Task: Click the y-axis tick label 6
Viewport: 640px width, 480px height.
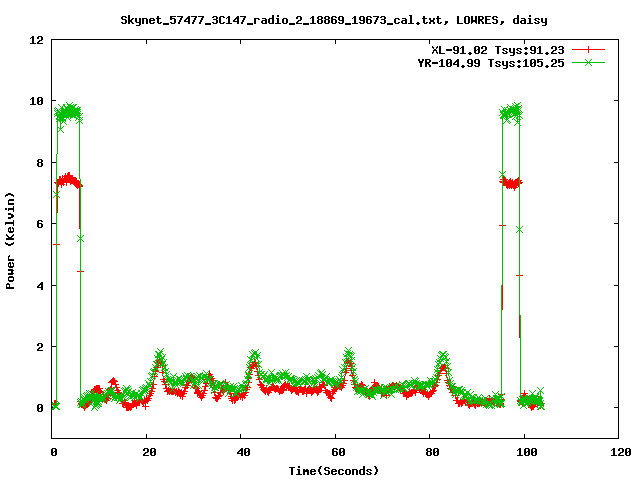Action: pos(40,224)
